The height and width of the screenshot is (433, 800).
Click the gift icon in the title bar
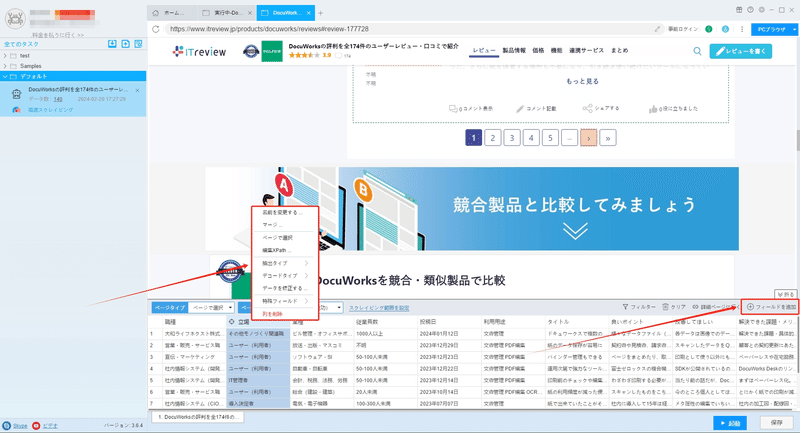click(739, 10)
